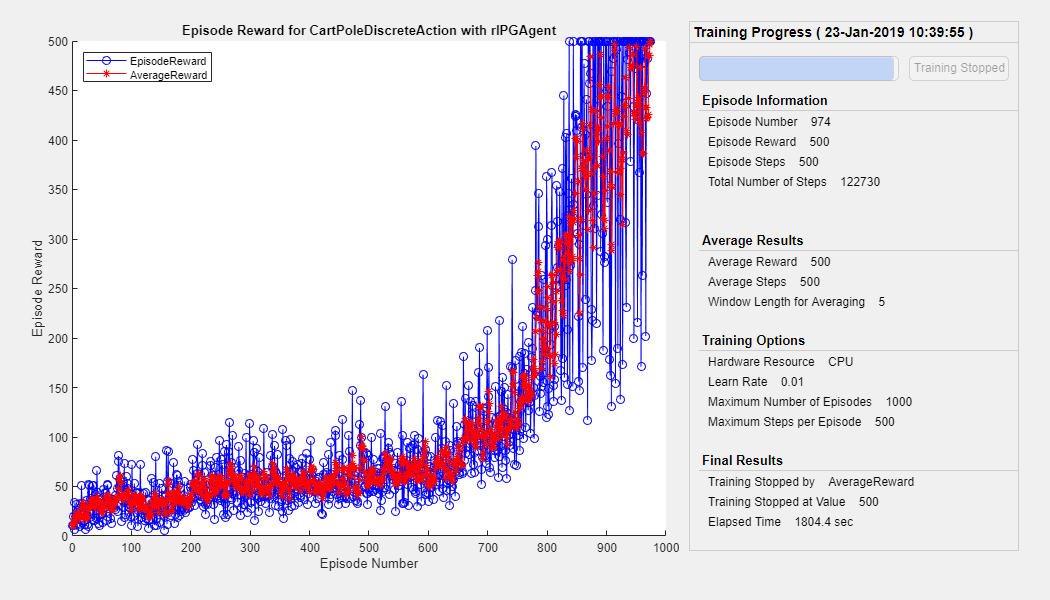This screenshot has height=600, width=1050.
Task: Click the Average Results section heading
Action: click(752, 240)
